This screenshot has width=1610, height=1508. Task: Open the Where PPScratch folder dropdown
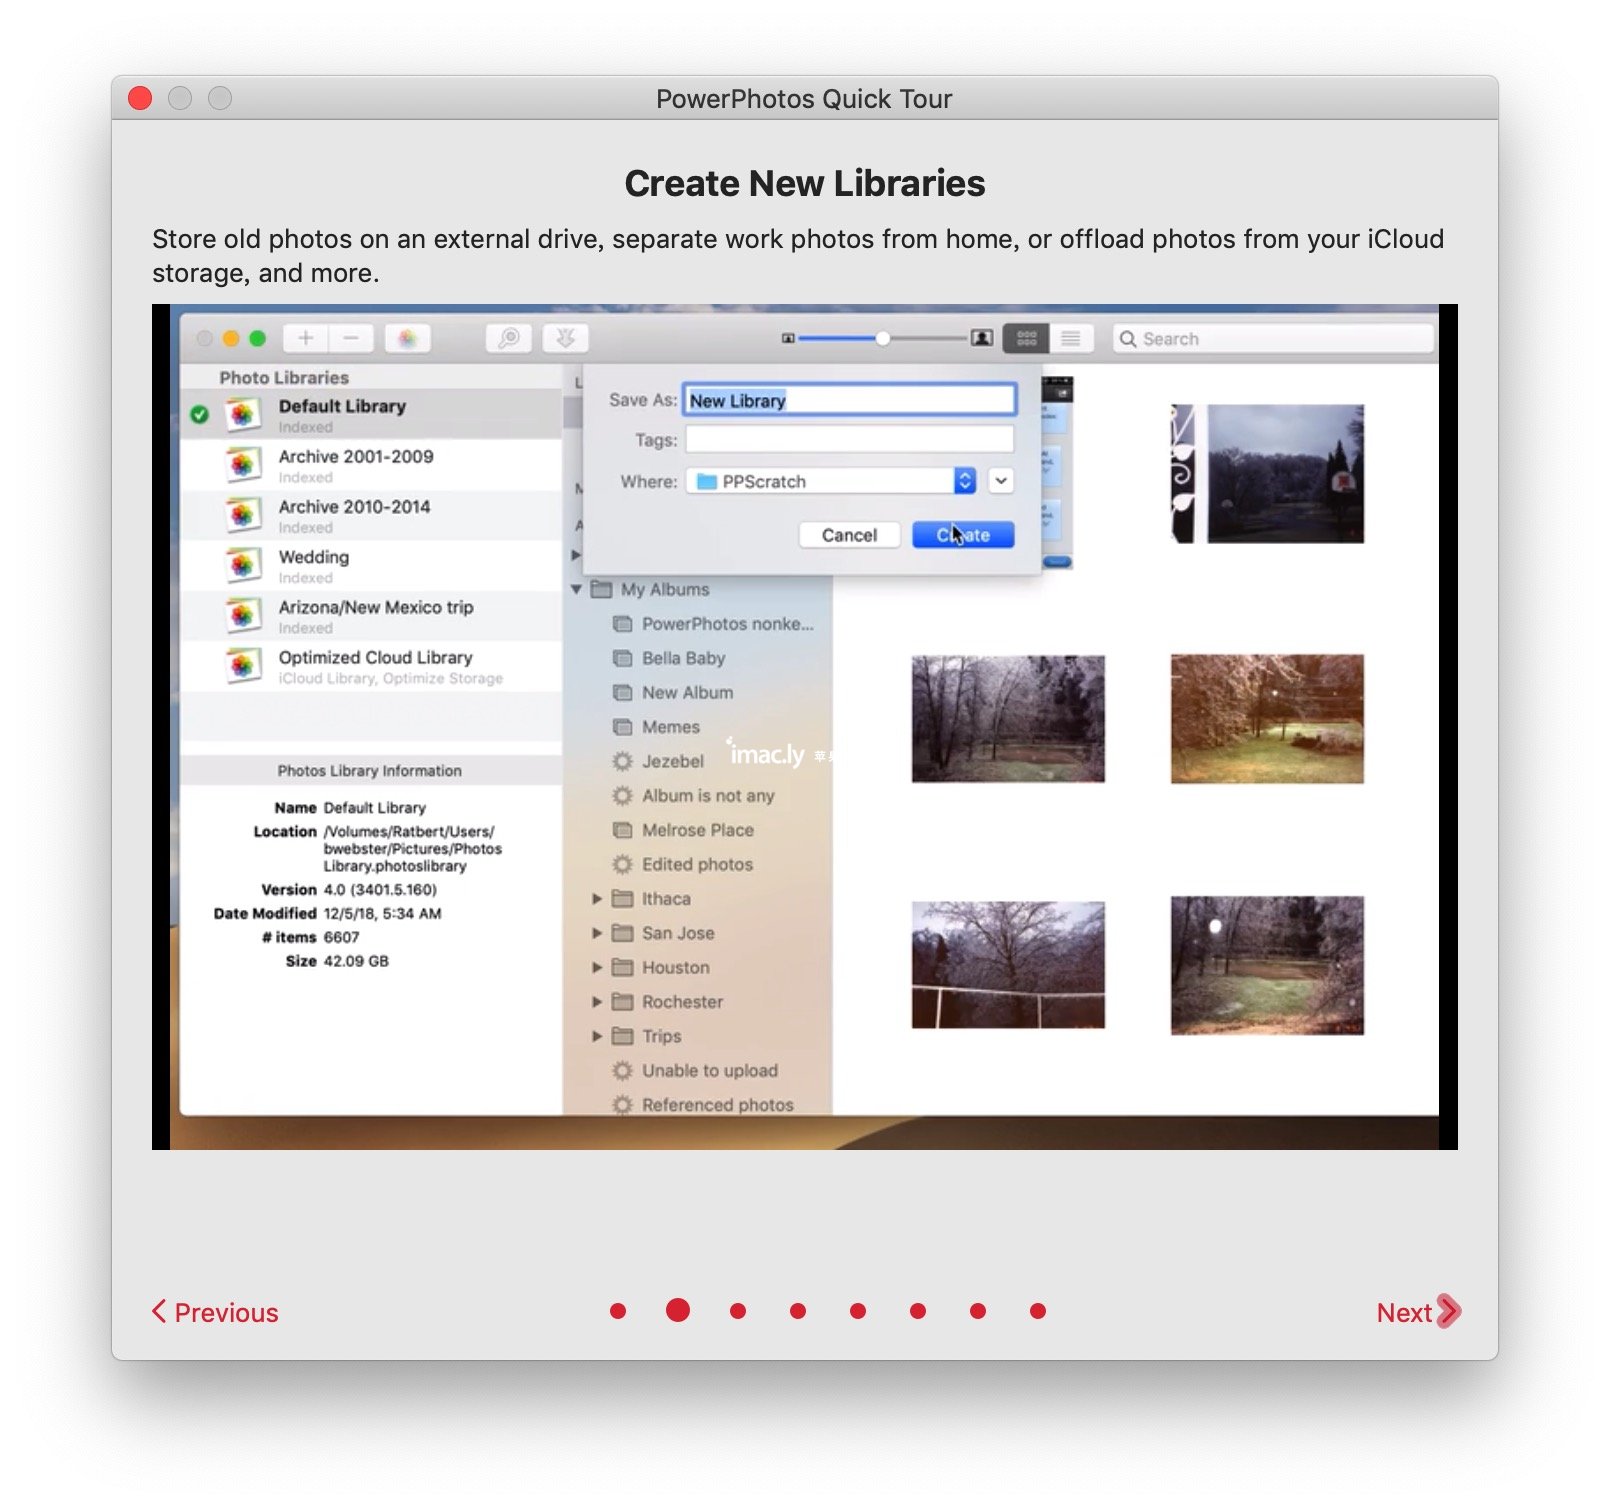[x=830, y=481]
